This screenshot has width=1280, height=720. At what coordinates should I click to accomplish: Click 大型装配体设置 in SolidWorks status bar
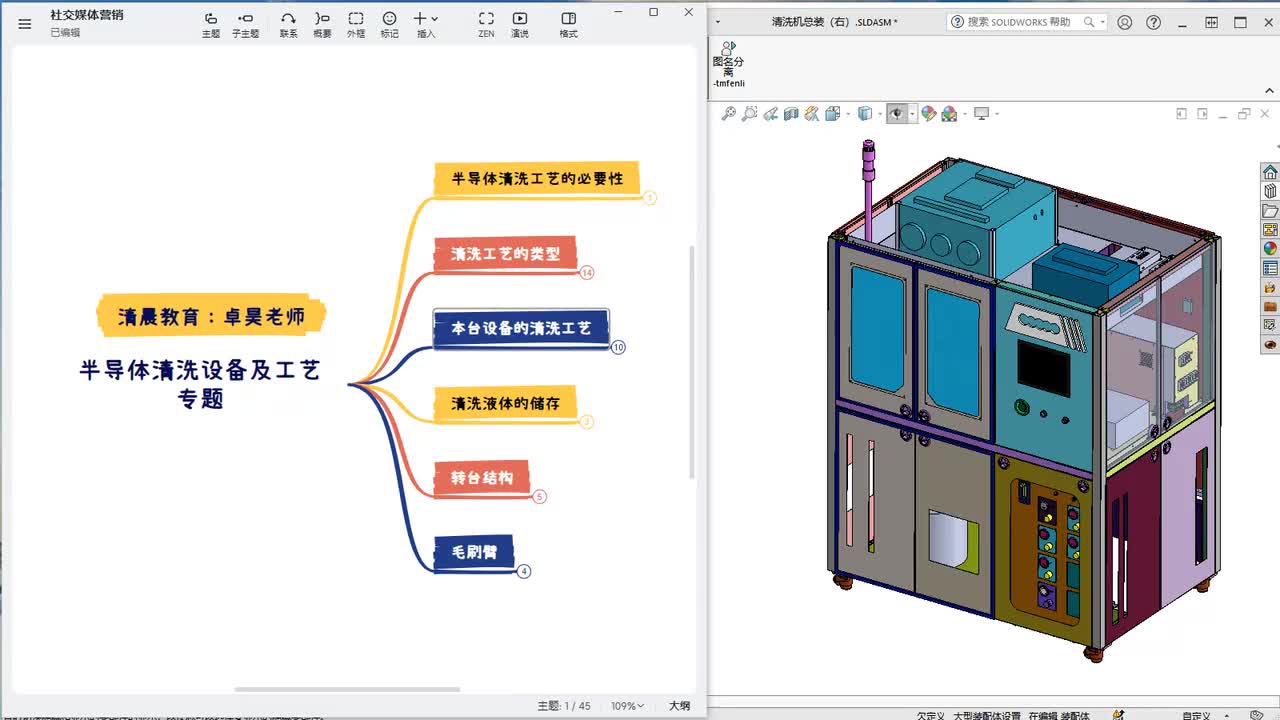tap(986, 715)
